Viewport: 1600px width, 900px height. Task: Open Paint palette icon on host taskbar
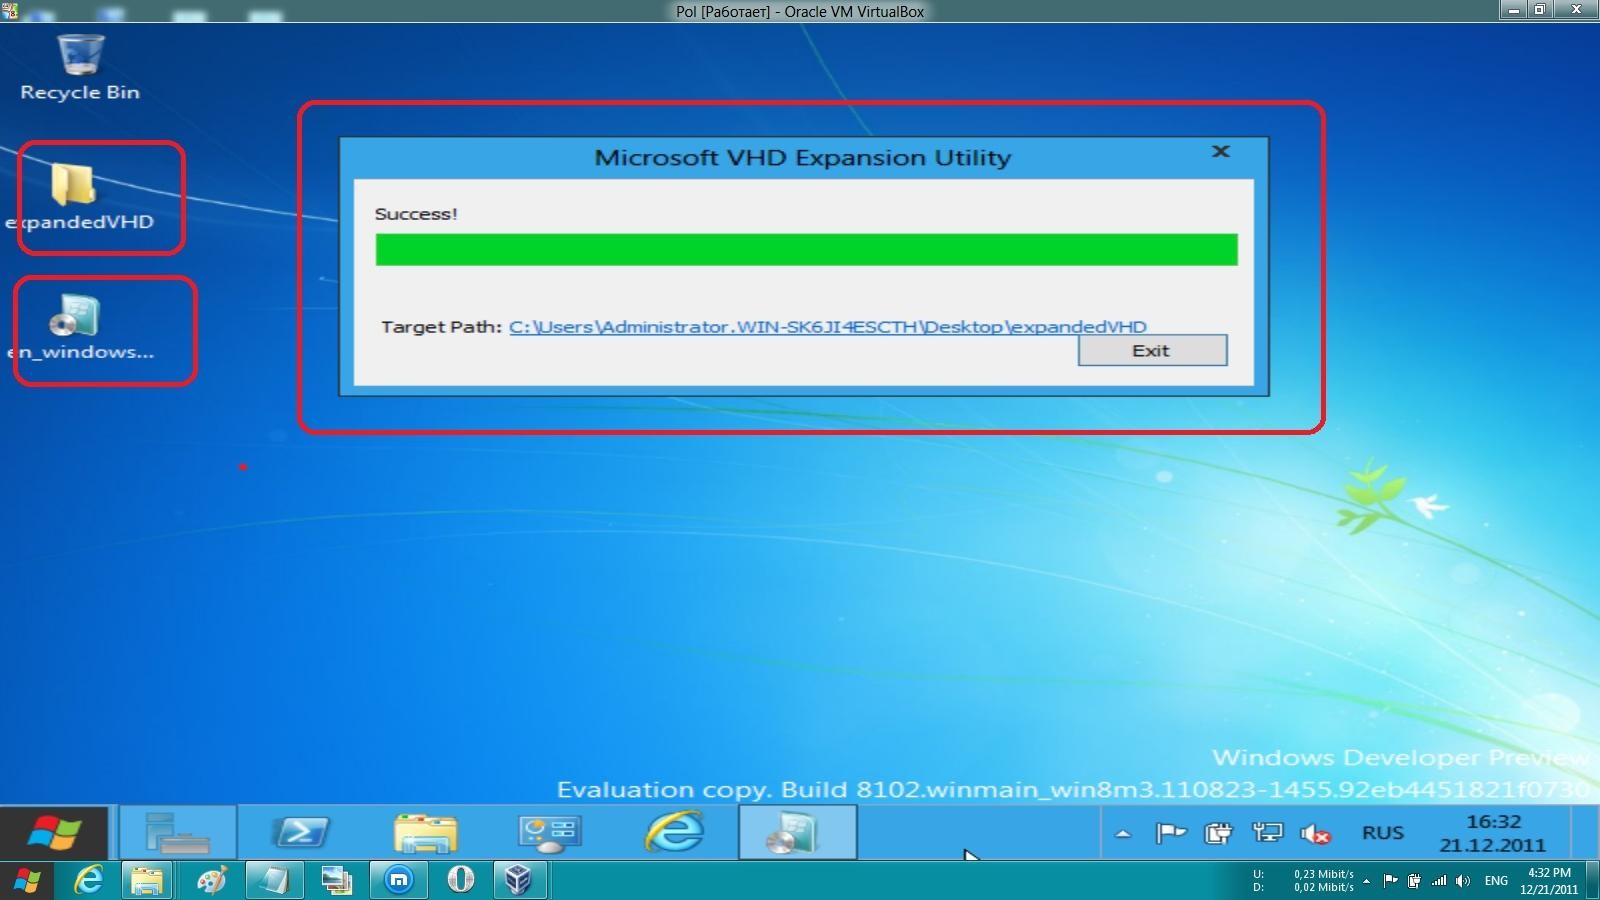pos(211,880)
